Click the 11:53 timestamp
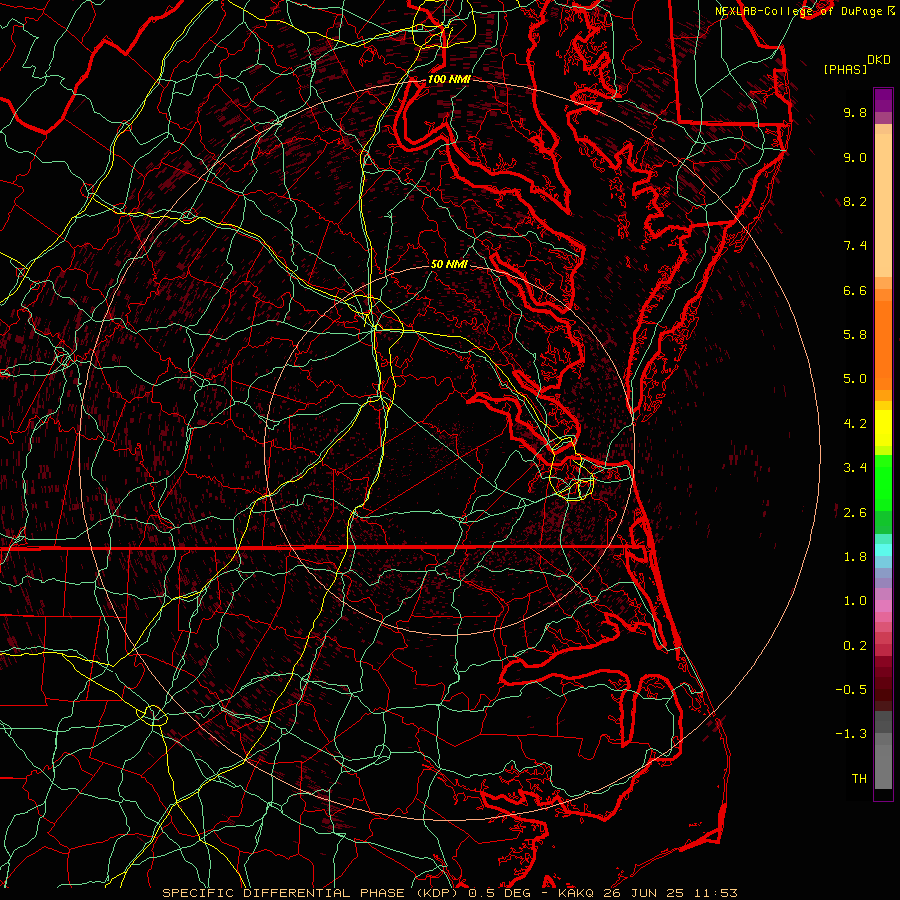This screenshot has width=900, height=900. 714,893
